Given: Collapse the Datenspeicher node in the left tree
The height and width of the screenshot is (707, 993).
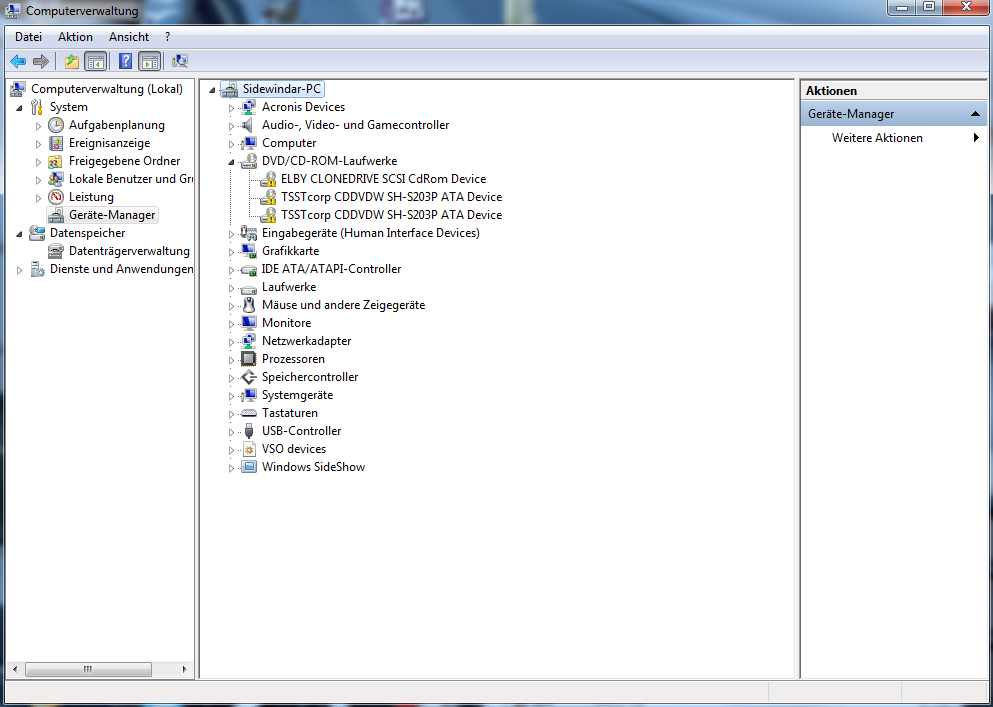Looking at the screenshot, I should pos(20,234).
